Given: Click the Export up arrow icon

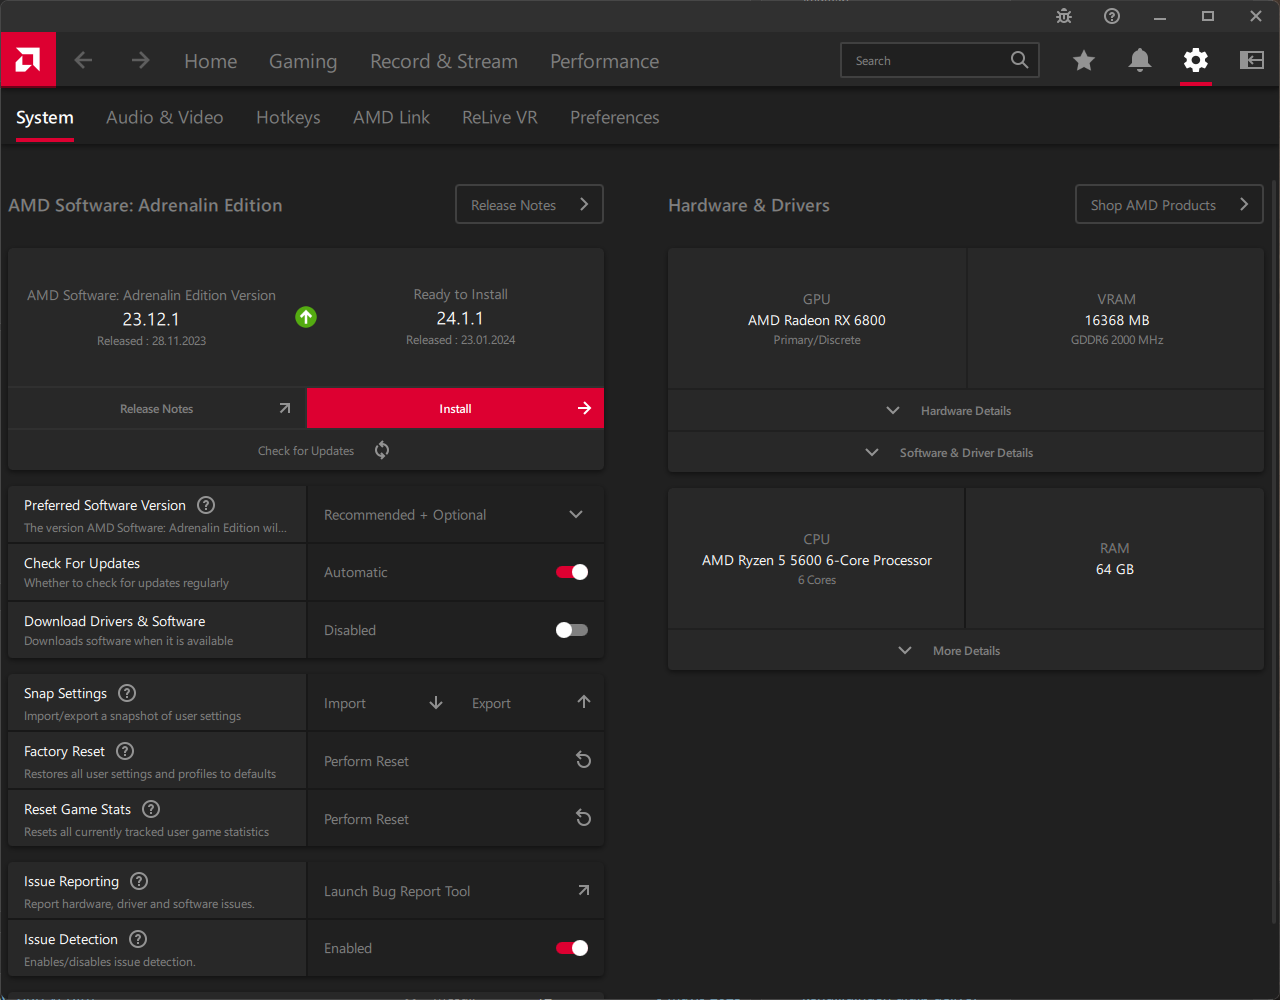Looking at the screenshot, I should tap(584, 702).
